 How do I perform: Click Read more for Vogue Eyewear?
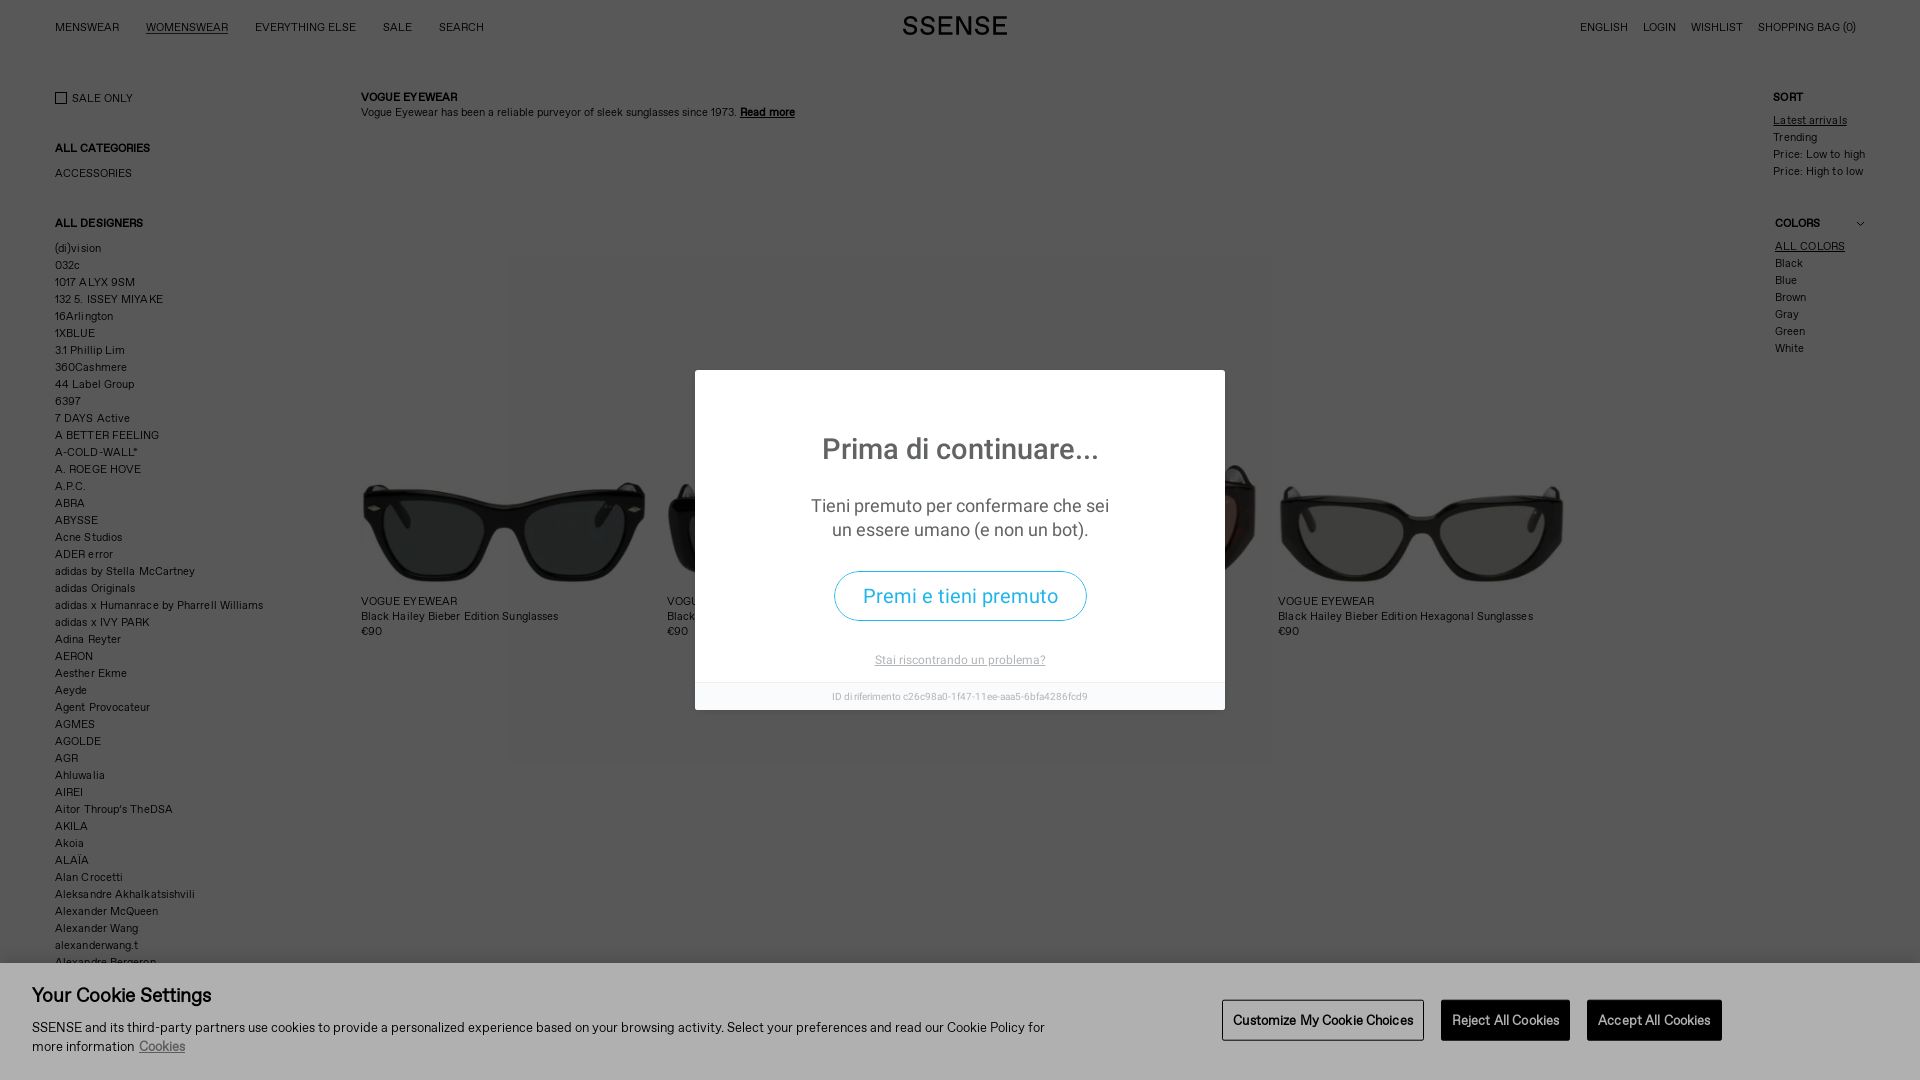tap(767, 112)
